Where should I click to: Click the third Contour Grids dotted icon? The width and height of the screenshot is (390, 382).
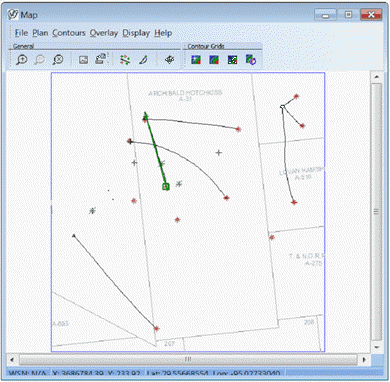click(x=232, y=60)
